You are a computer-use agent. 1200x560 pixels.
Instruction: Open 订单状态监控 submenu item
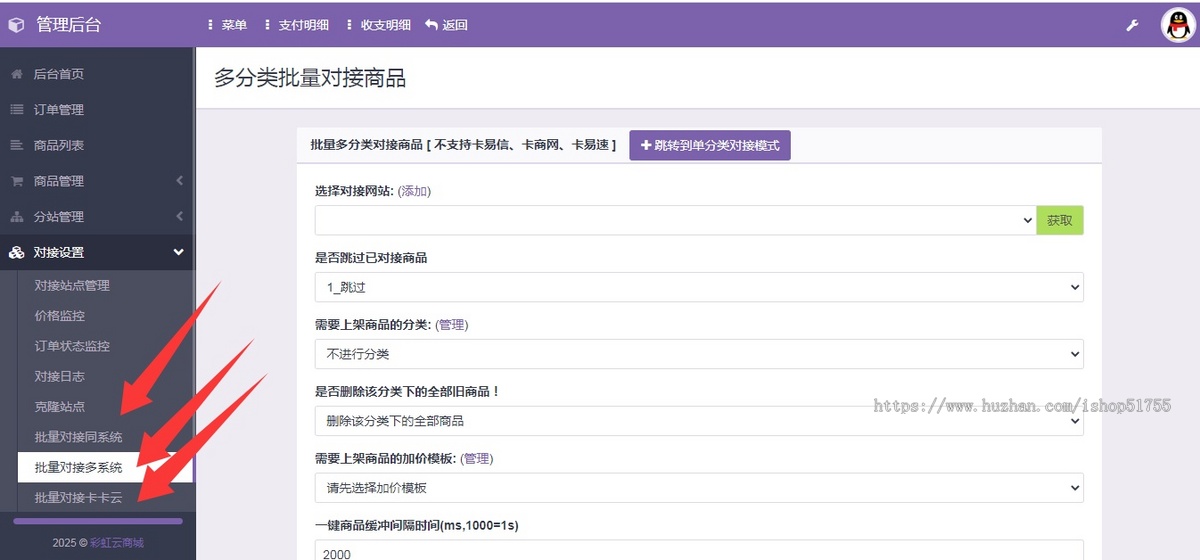[x=72, y=346]
